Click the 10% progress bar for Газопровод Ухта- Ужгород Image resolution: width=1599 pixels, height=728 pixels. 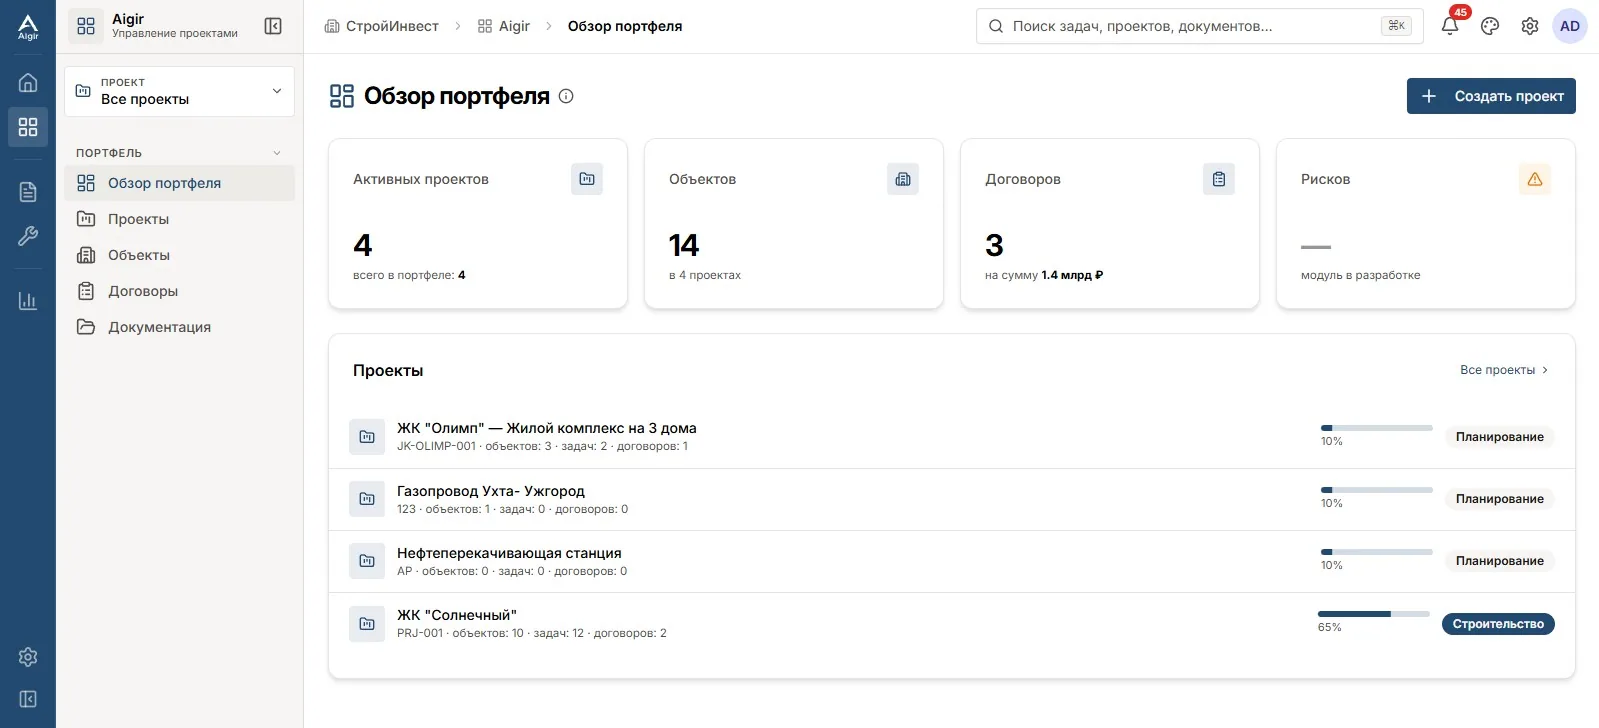coord(1377,490)
